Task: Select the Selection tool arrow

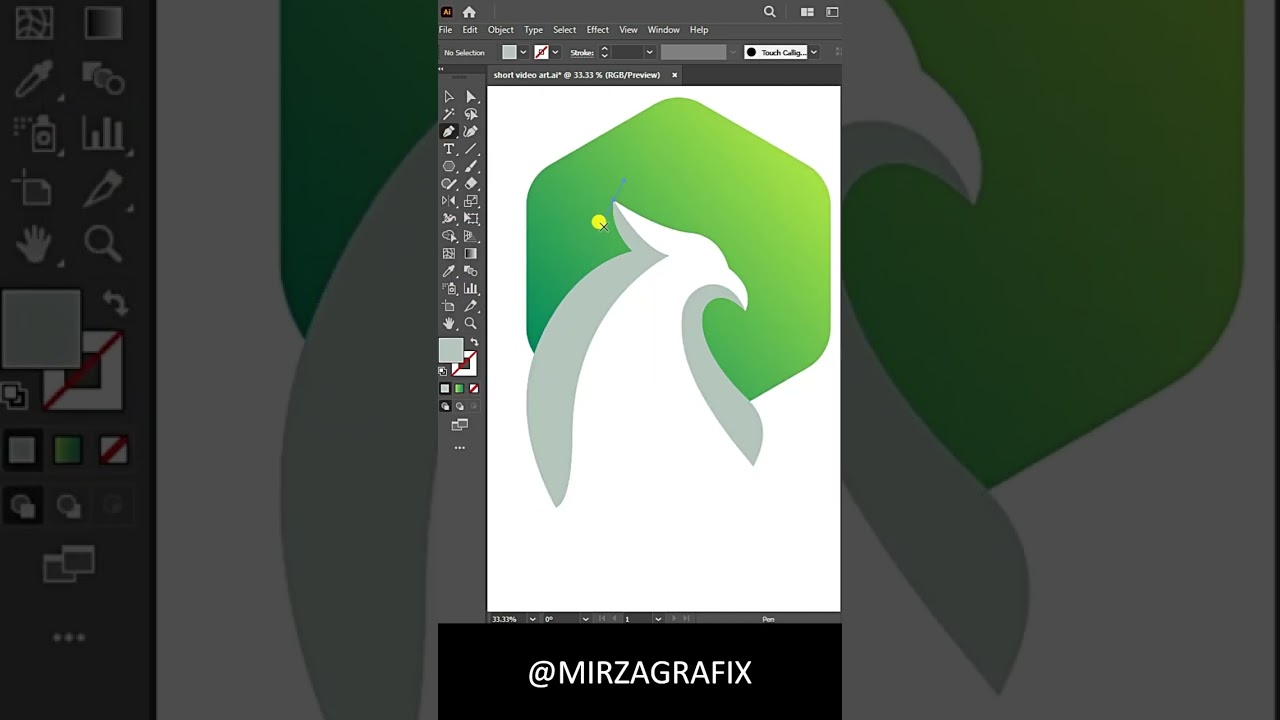Action: tap(449, 97)
